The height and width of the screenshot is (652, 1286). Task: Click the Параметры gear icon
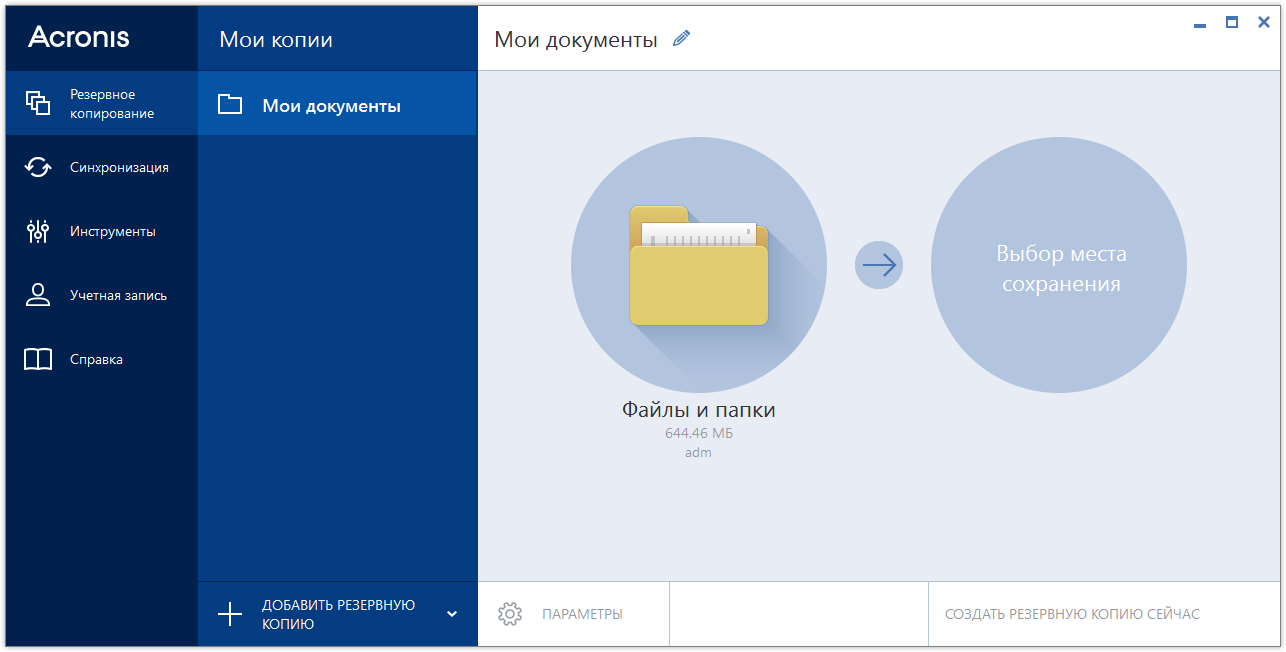512,614
